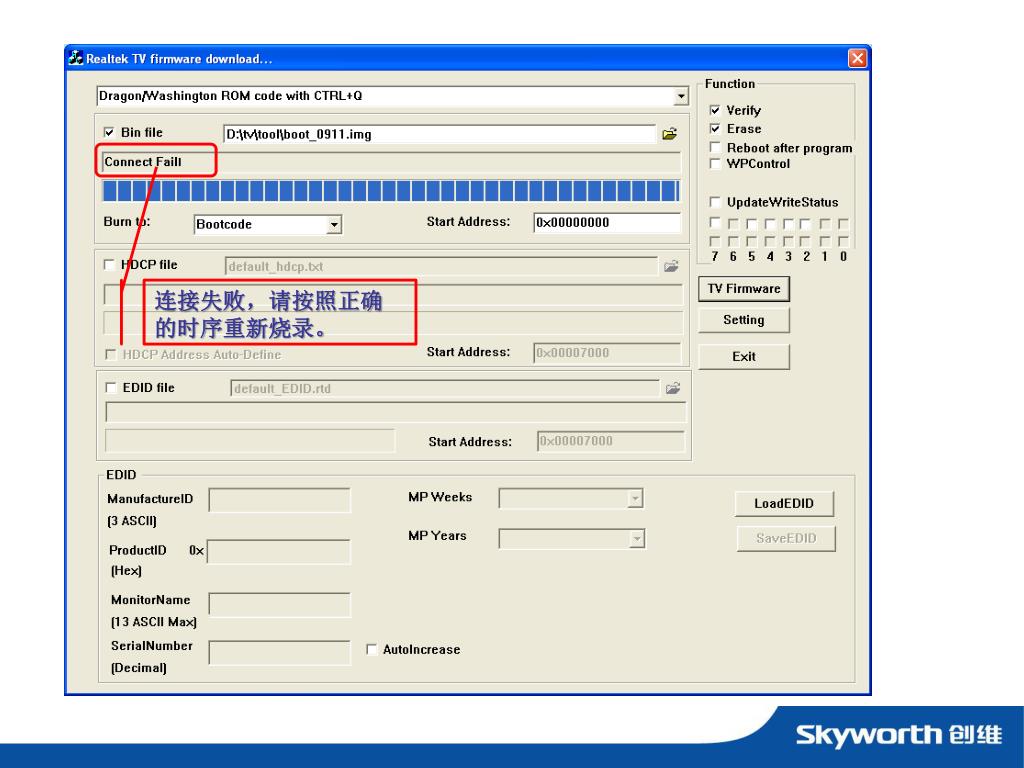Click the LoadEDID button
The image size is (1024, 768).
(784, 504)
